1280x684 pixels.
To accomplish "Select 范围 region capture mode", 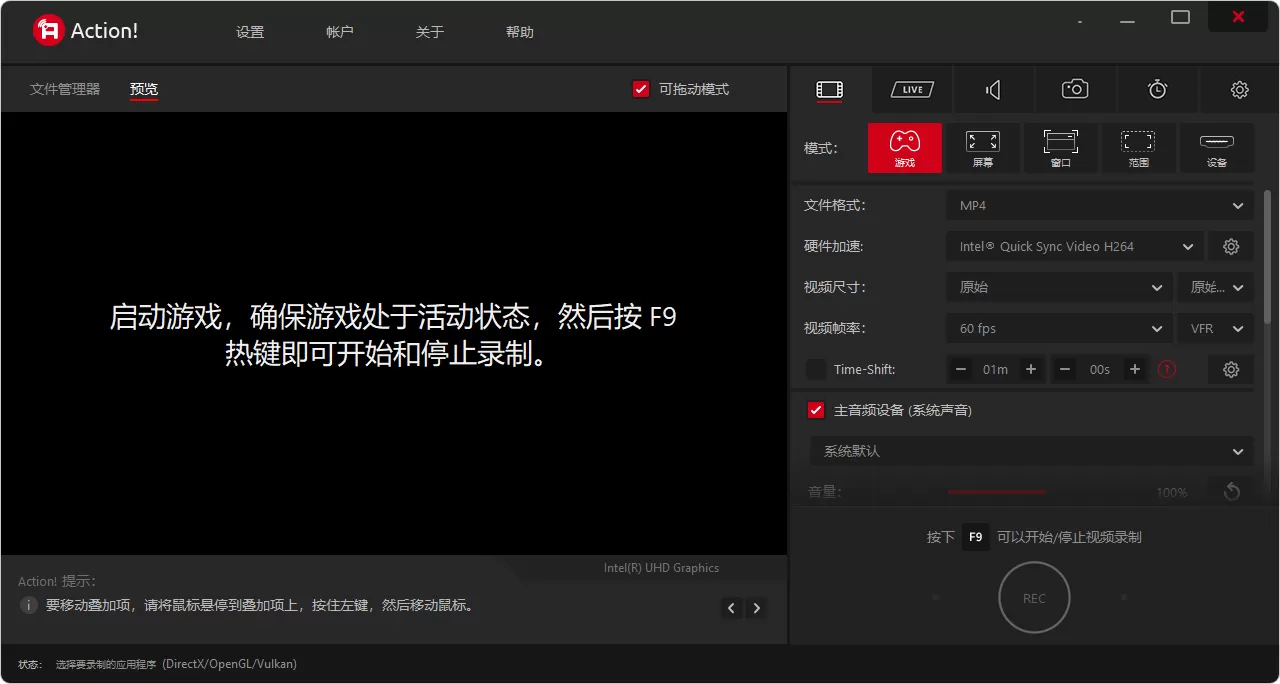I will [1138, 147].
